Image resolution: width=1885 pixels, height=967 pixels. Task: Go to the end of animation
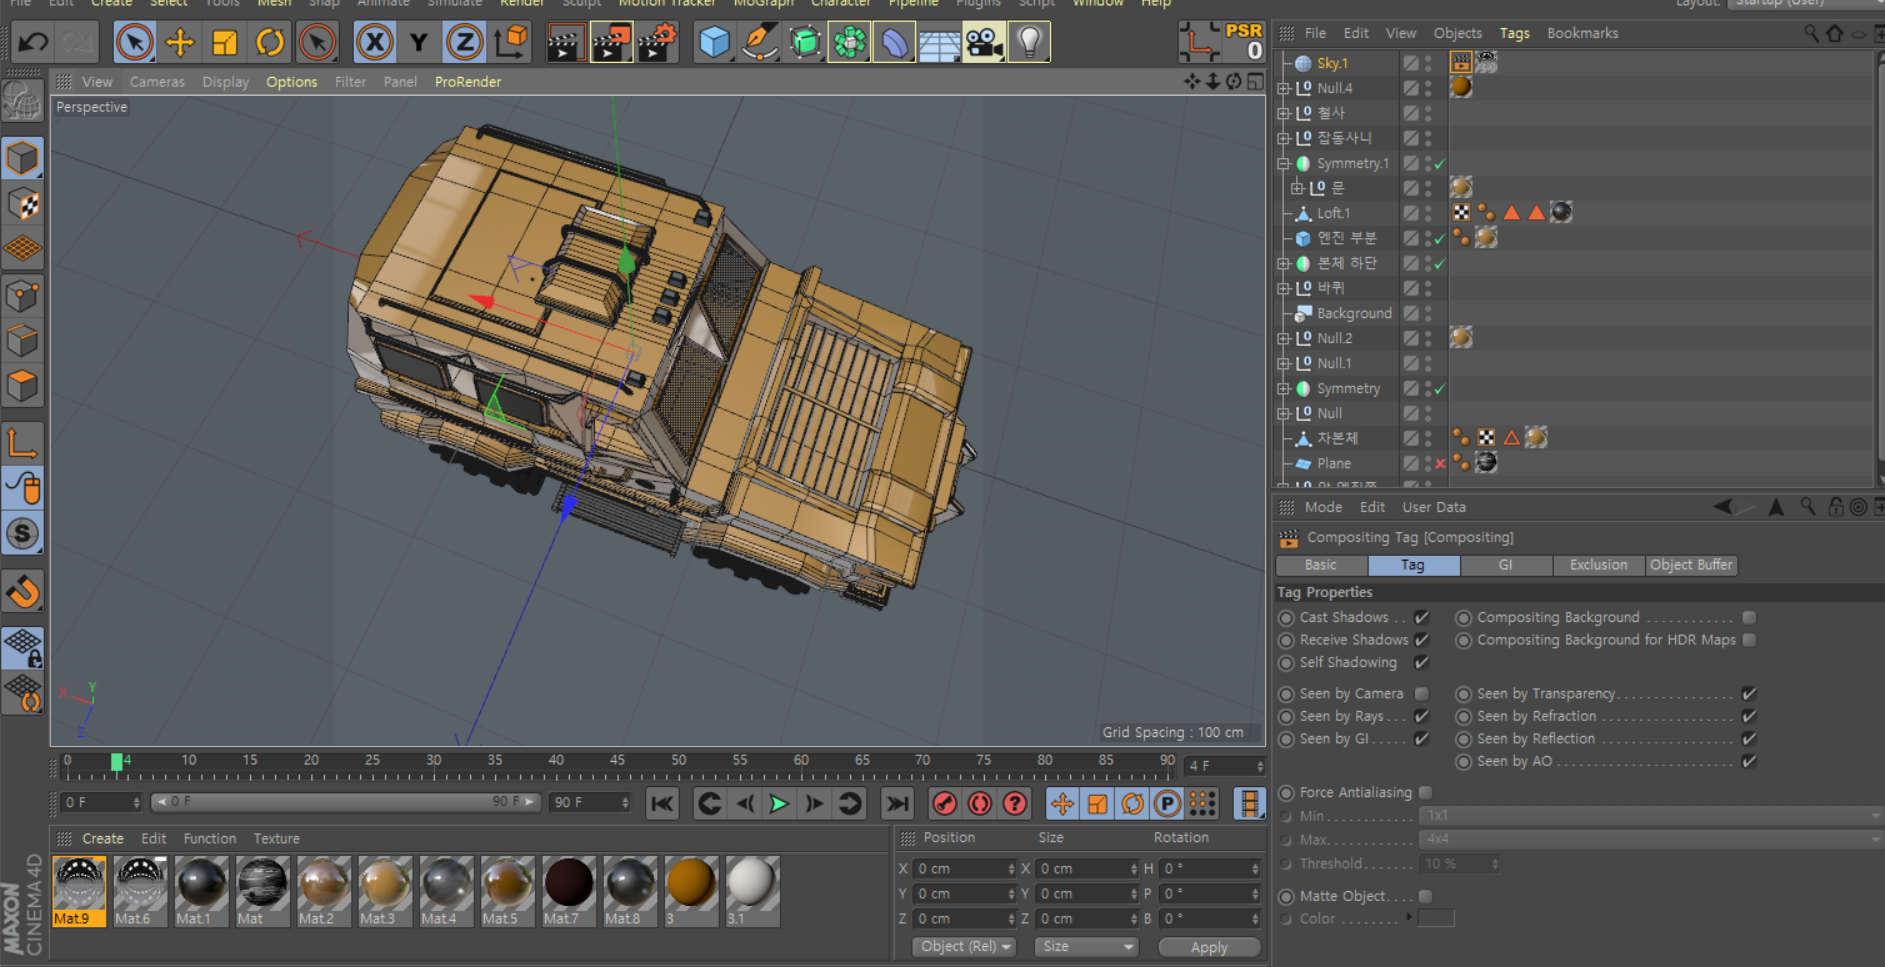click(898, 803)
